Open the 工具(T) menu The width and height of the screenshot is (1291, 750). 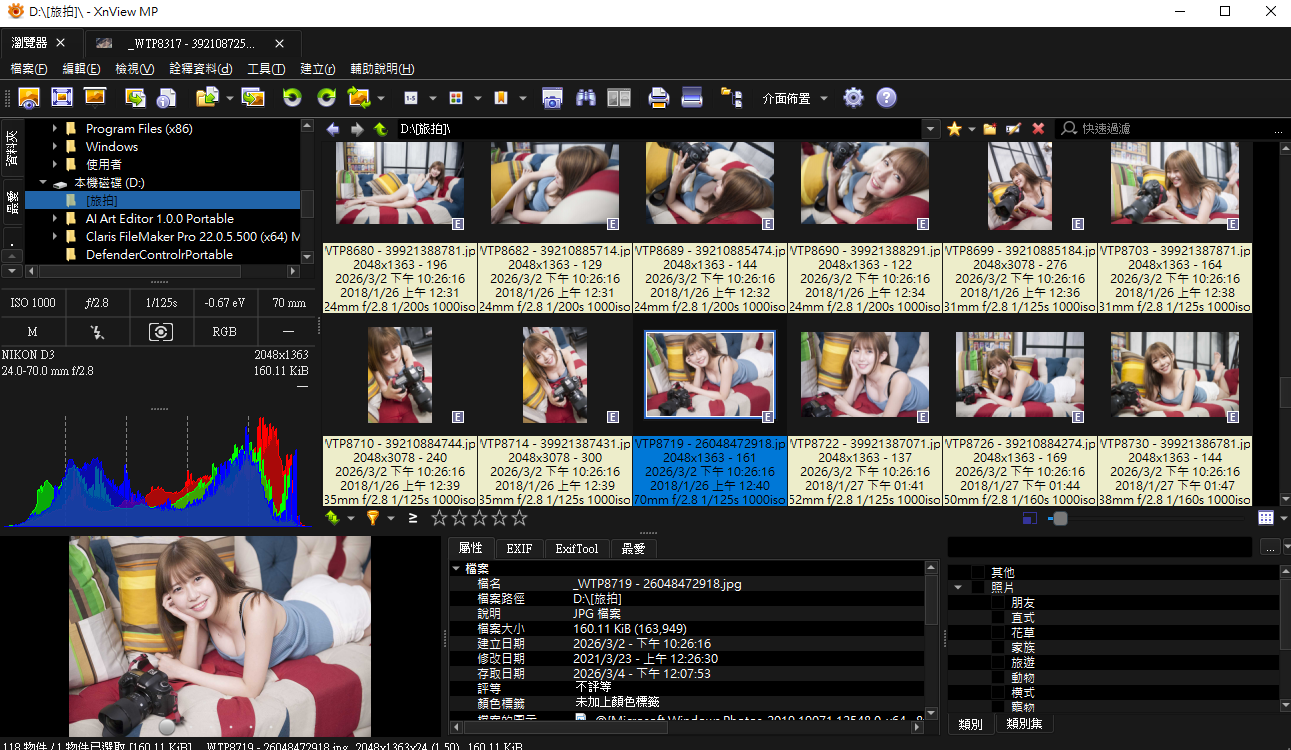pos(266,69)
